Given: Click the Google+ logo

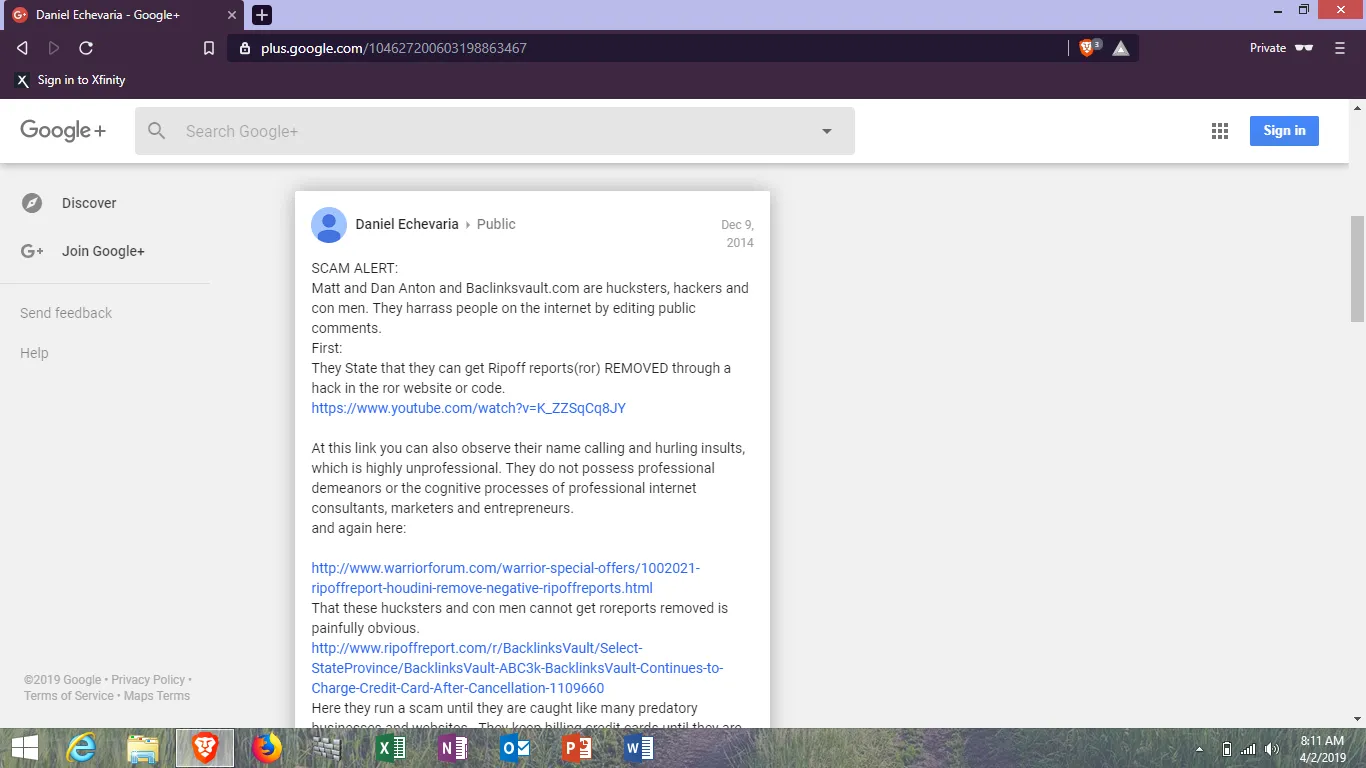Looking at the screenshot, I should (63, 131).
